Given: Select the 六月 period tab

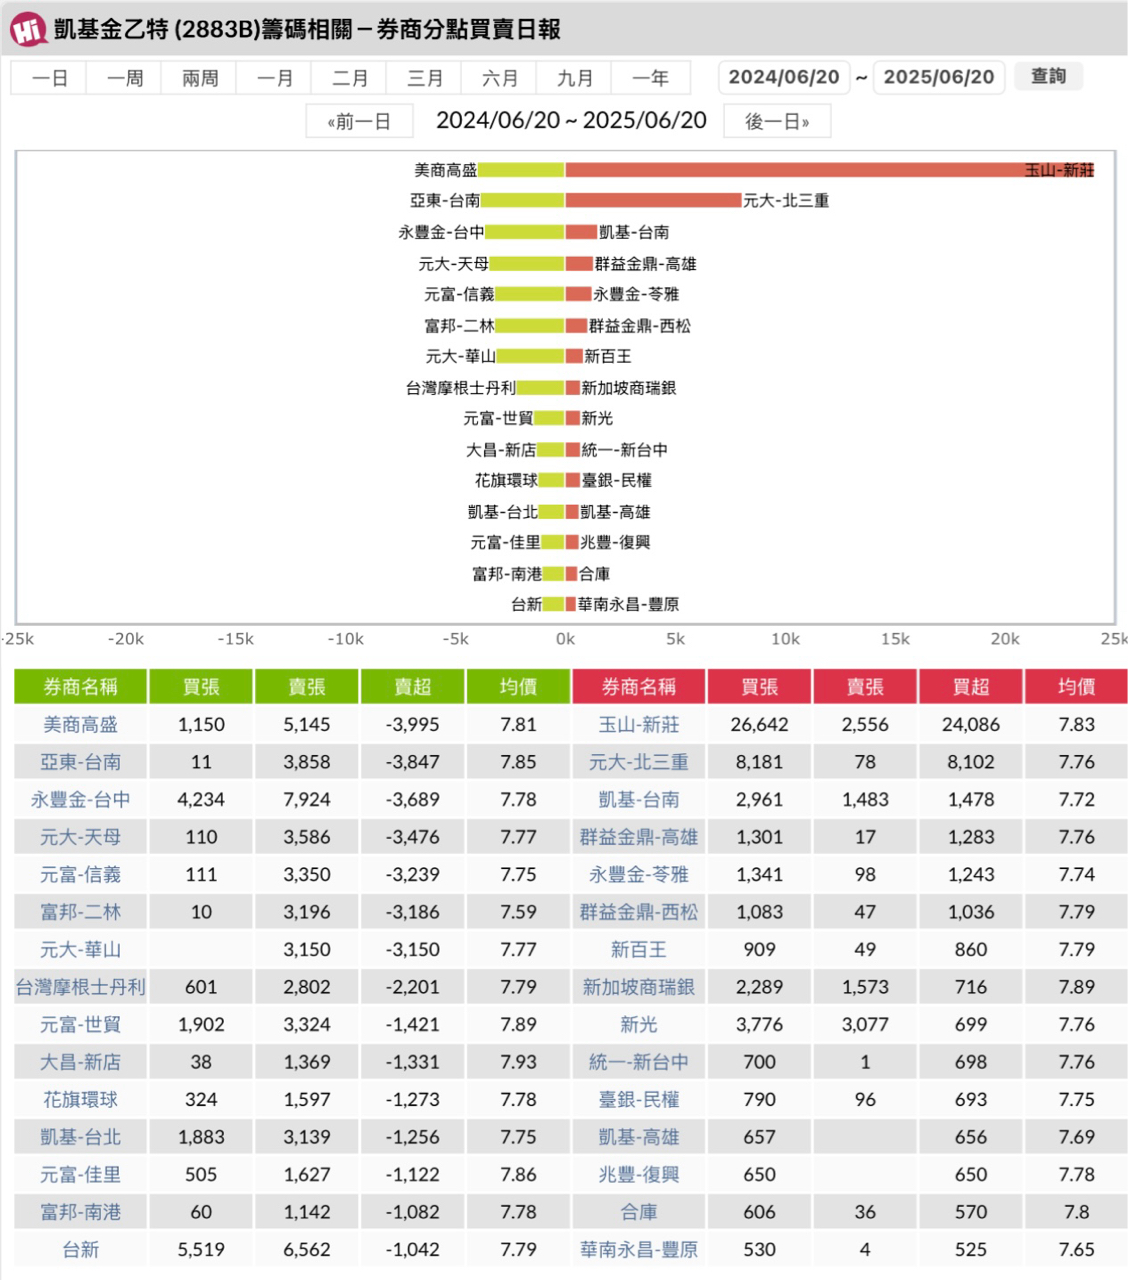Looking at the screenshot, I should [499, 78].
